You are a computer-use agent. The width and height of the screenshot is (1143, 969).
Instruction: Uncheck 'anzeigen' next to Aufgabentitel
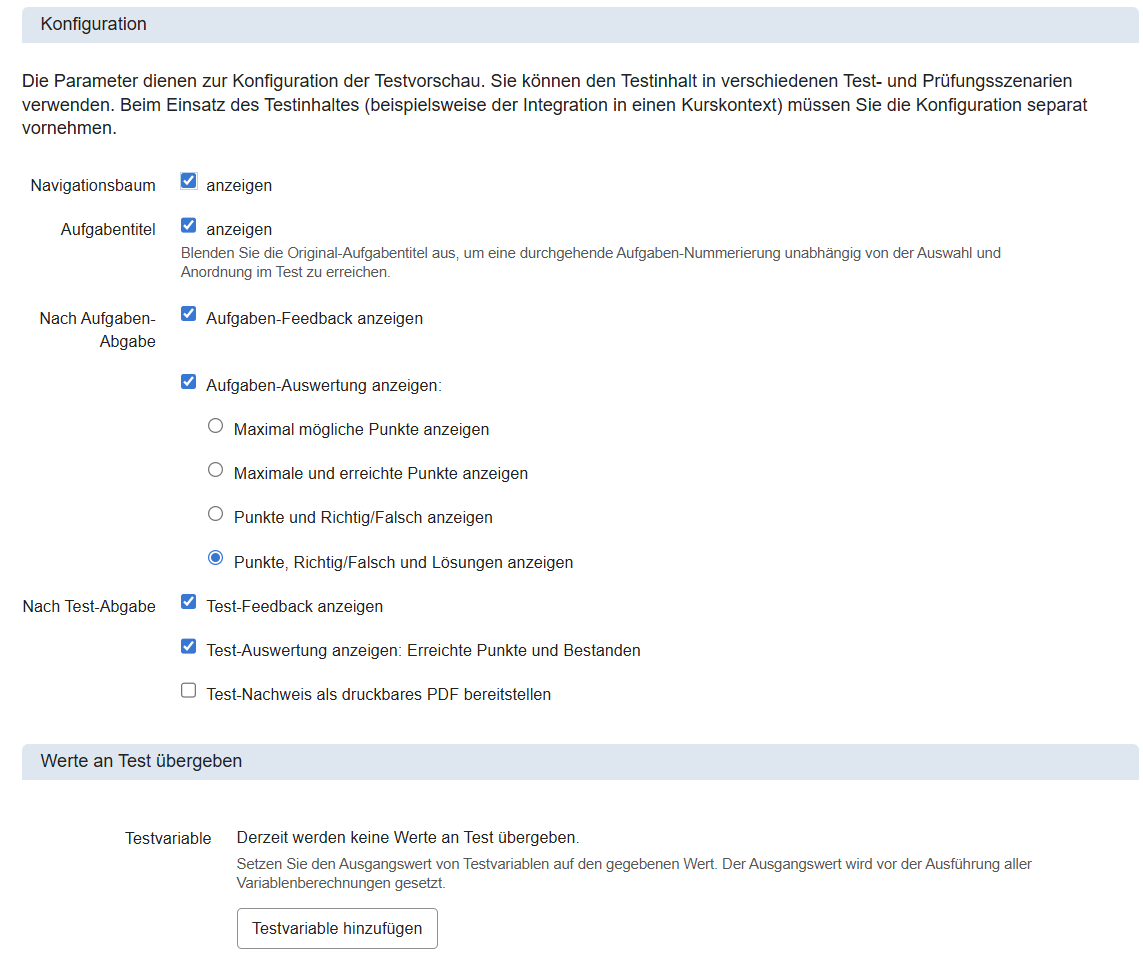click(x=188, y=225)
